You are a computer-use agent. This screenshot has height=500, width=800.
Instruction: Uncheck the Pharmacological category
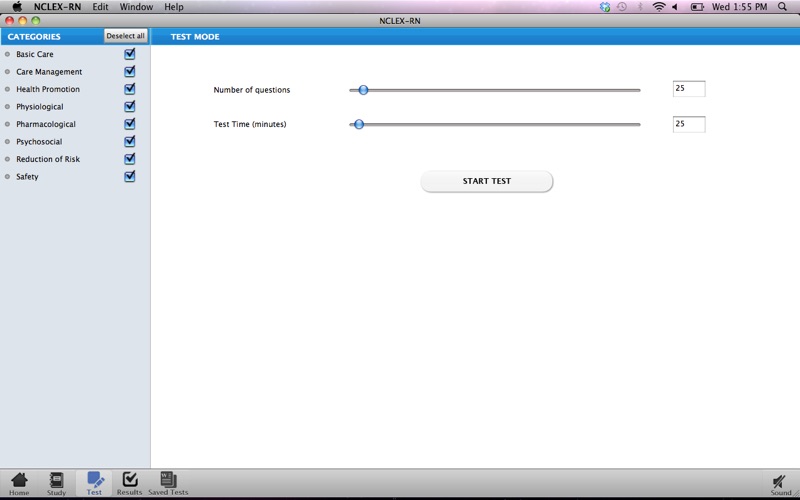pyautogui.click(x=130, y=123)
